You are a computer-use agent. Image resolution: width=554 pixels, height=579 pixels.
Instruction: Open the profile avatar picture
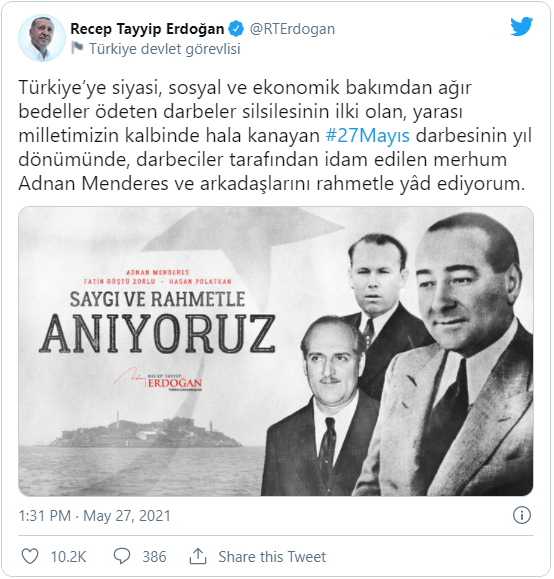41,38
